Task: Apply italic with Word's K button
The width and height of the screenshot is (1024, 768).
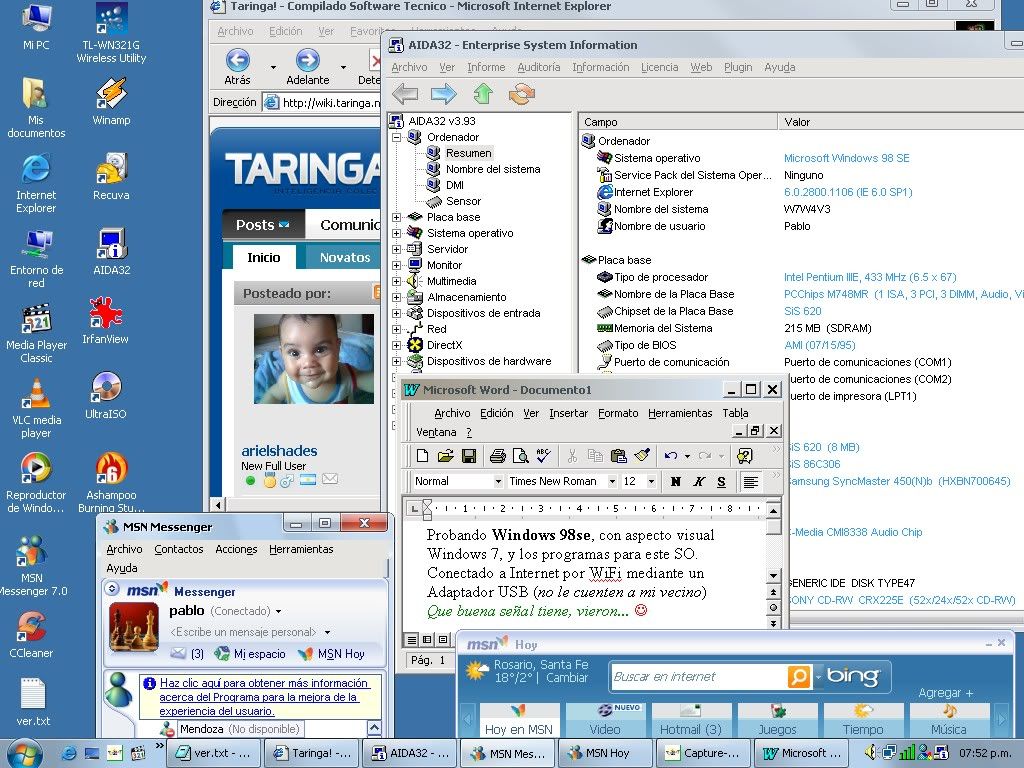Action: click(x=699, y=481)
